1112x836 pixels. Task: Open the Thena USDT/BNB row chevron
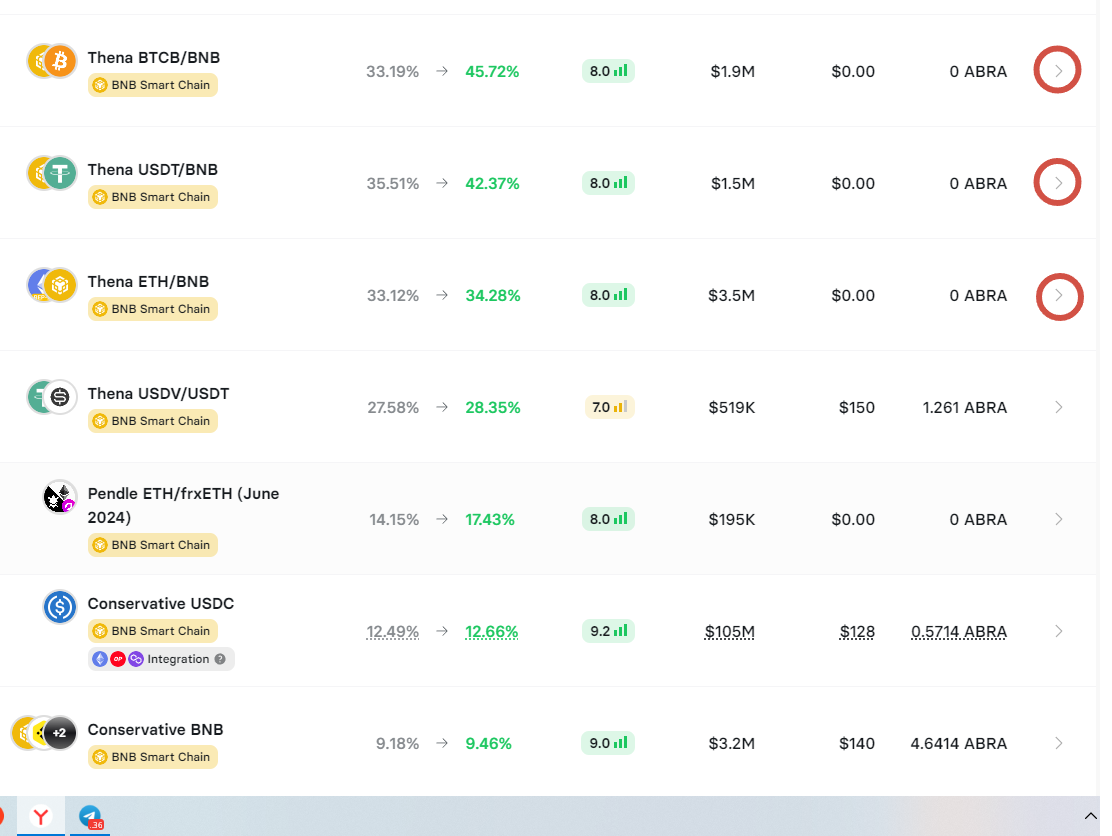point(1058,183)
